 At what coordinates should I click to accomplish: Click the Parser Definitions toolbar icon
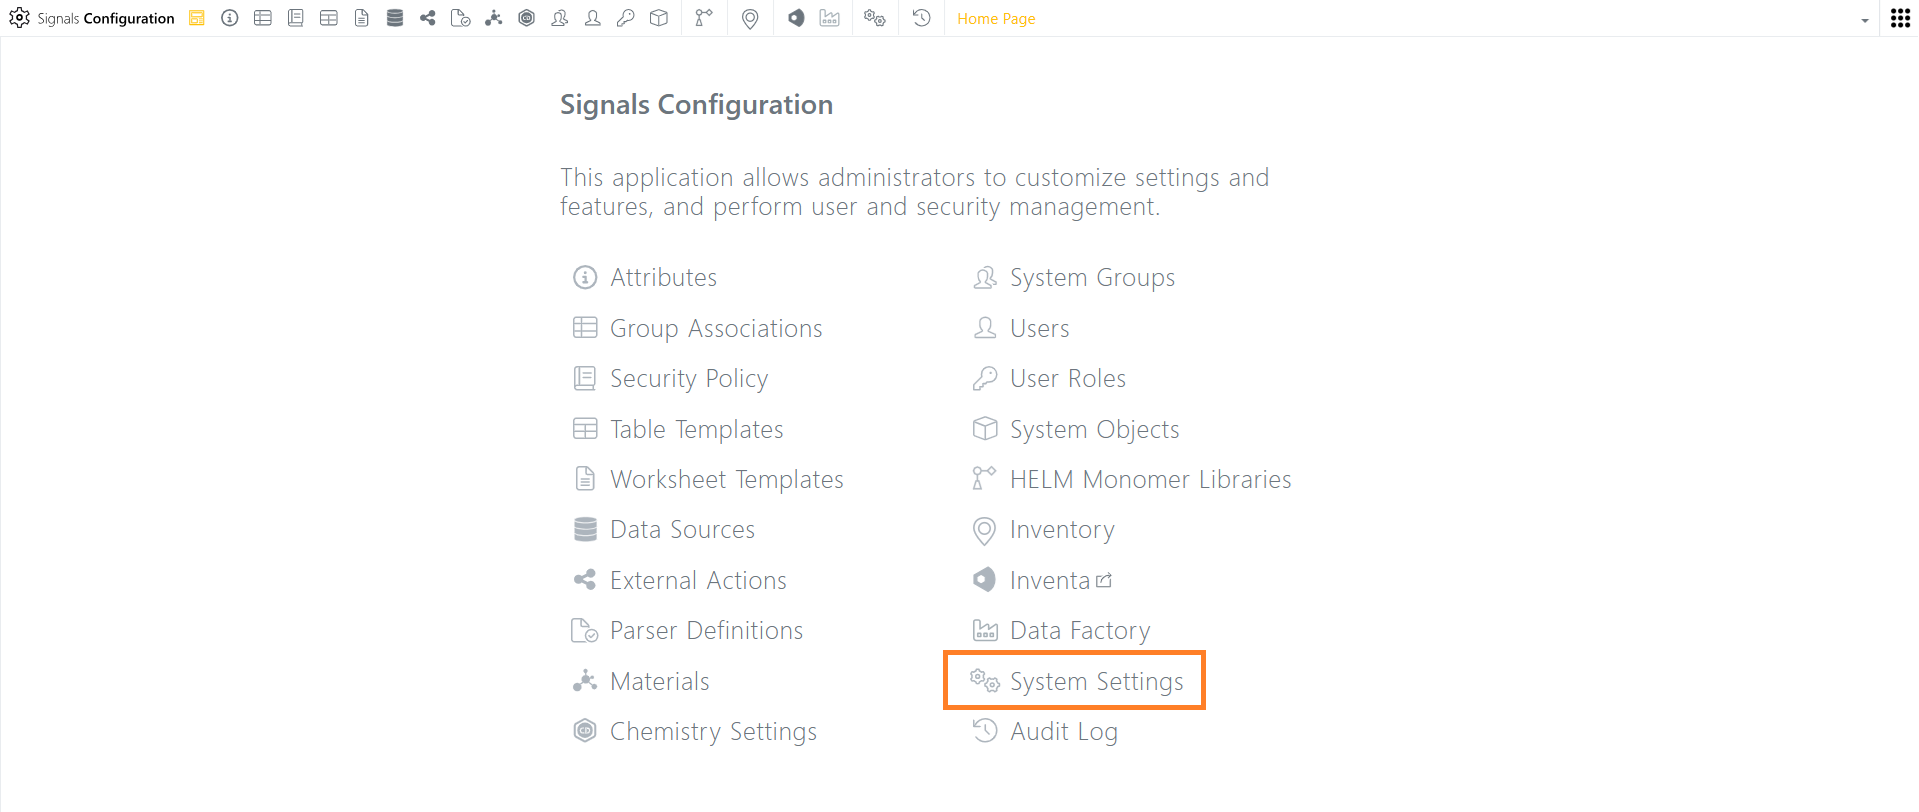tap(461, 18)
